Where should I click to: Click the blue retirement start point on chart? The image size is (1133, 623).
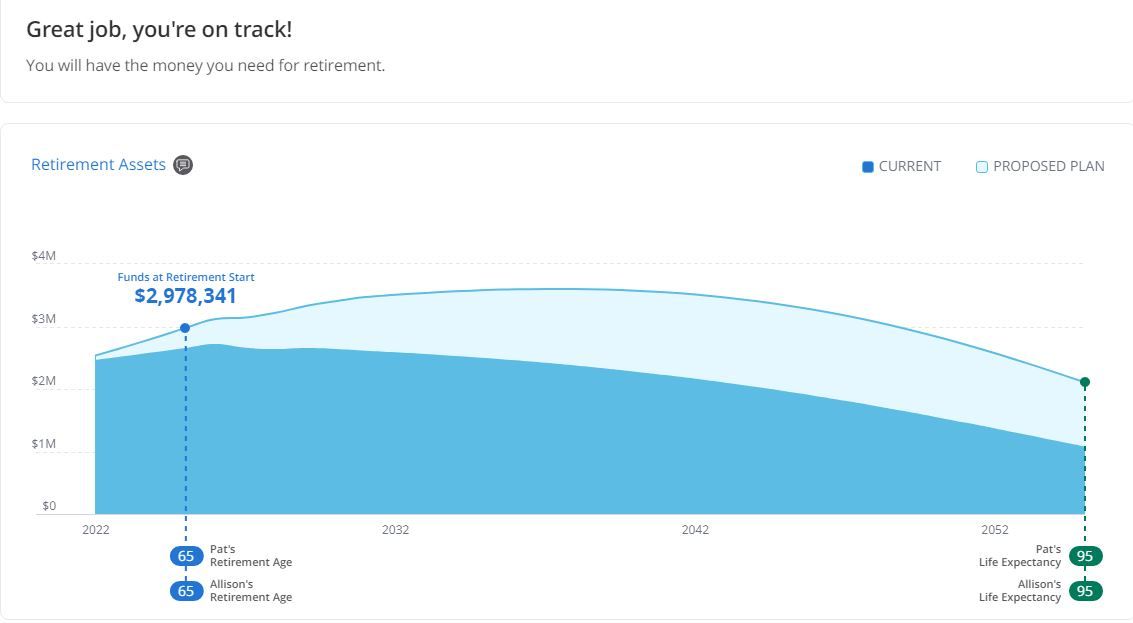(185, 328)
